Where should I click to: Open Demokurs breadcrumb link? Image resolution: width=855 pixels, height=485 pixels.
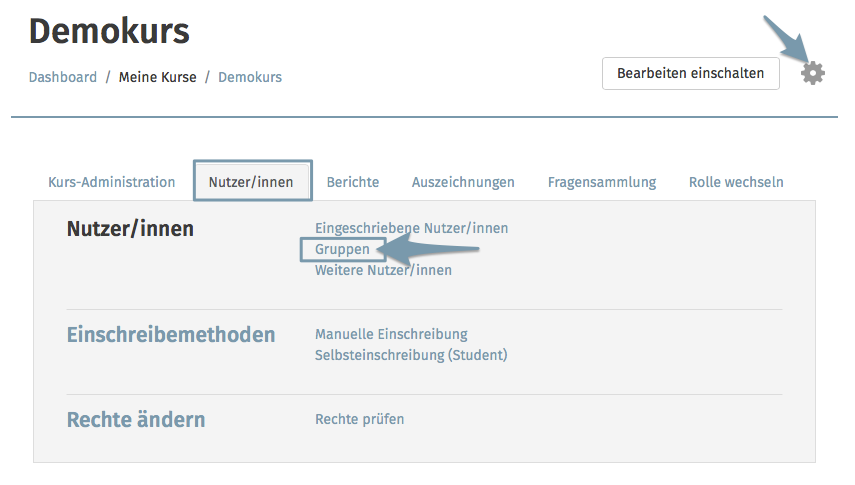point(250,77)
